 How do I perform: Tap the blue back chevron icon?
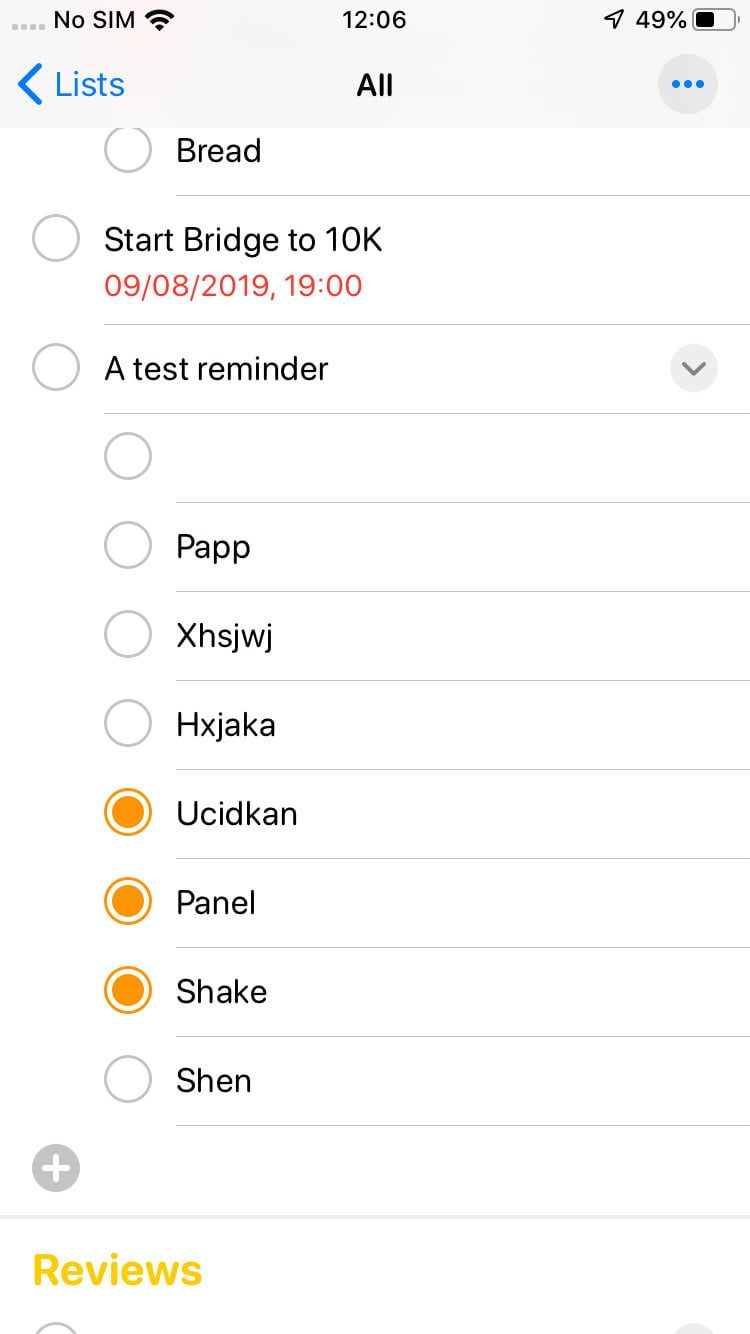pyautogui.click(x=31, y=84)
